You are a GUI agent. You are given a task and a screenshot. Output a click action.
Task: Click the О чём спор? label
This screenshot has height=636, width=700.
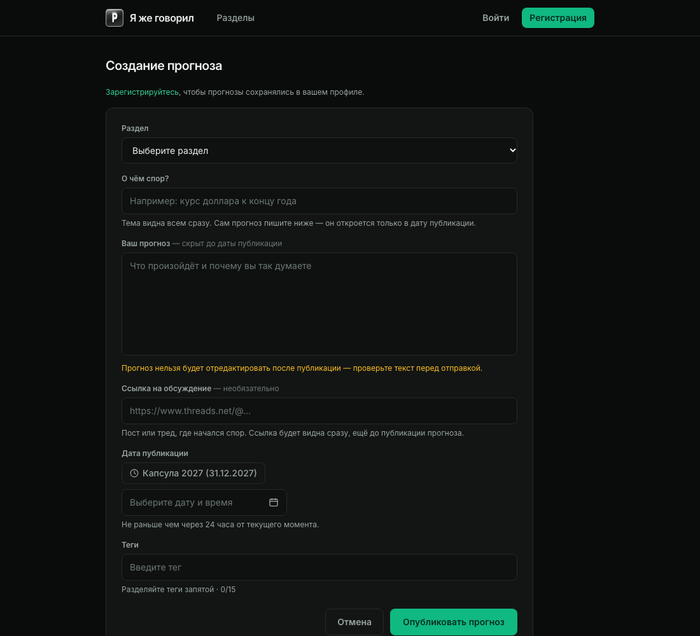click(x=145, y=179)
